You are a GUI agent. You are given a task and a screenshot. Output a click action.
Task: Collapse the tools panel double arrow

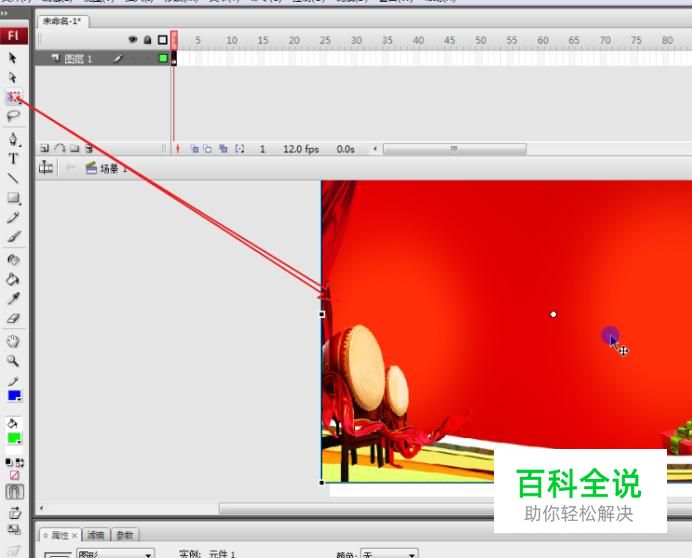pyautogui.click(x=4, y=13)
